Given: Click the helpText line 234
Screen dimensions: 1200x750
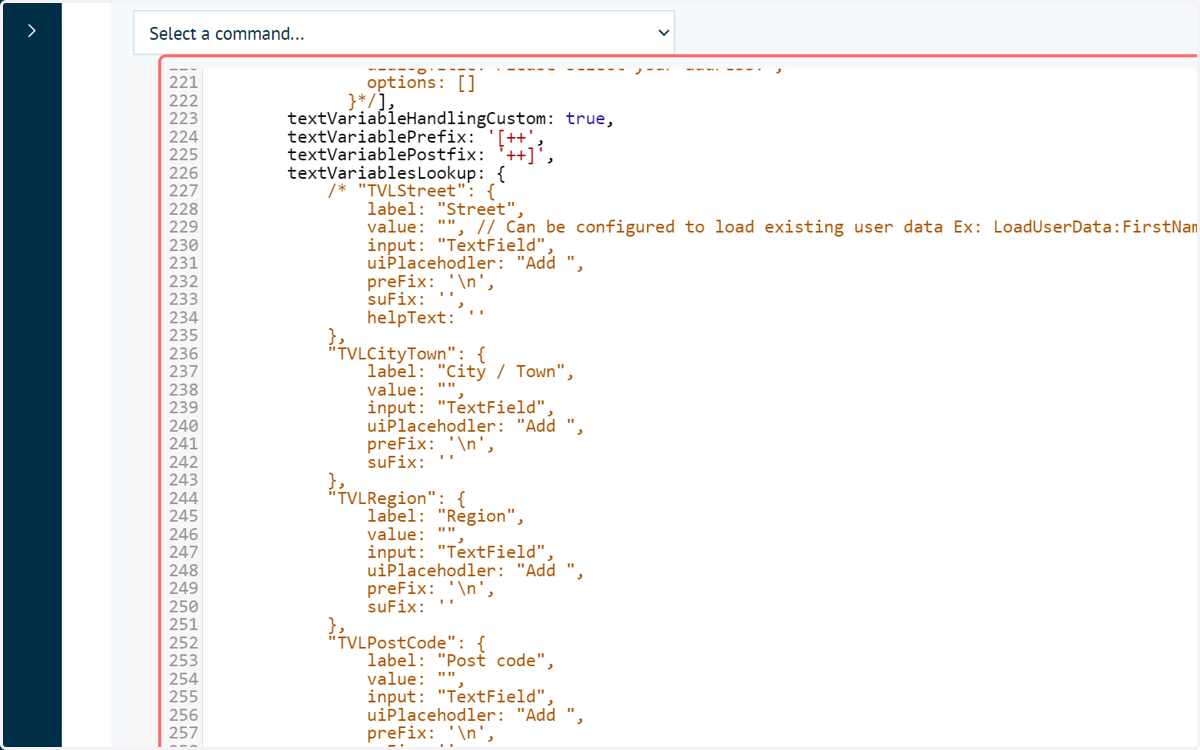Looking at the screenshot, I should [426, 318].
